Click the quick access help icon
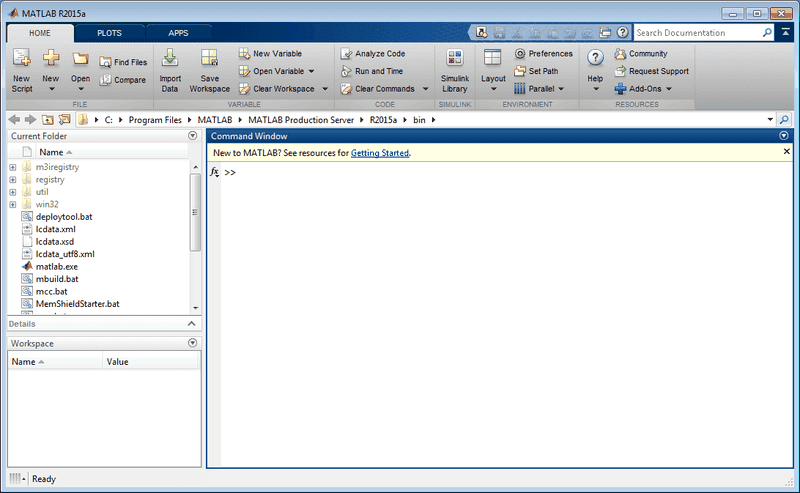Screen dimensions: 800x493 pos(622,33)
